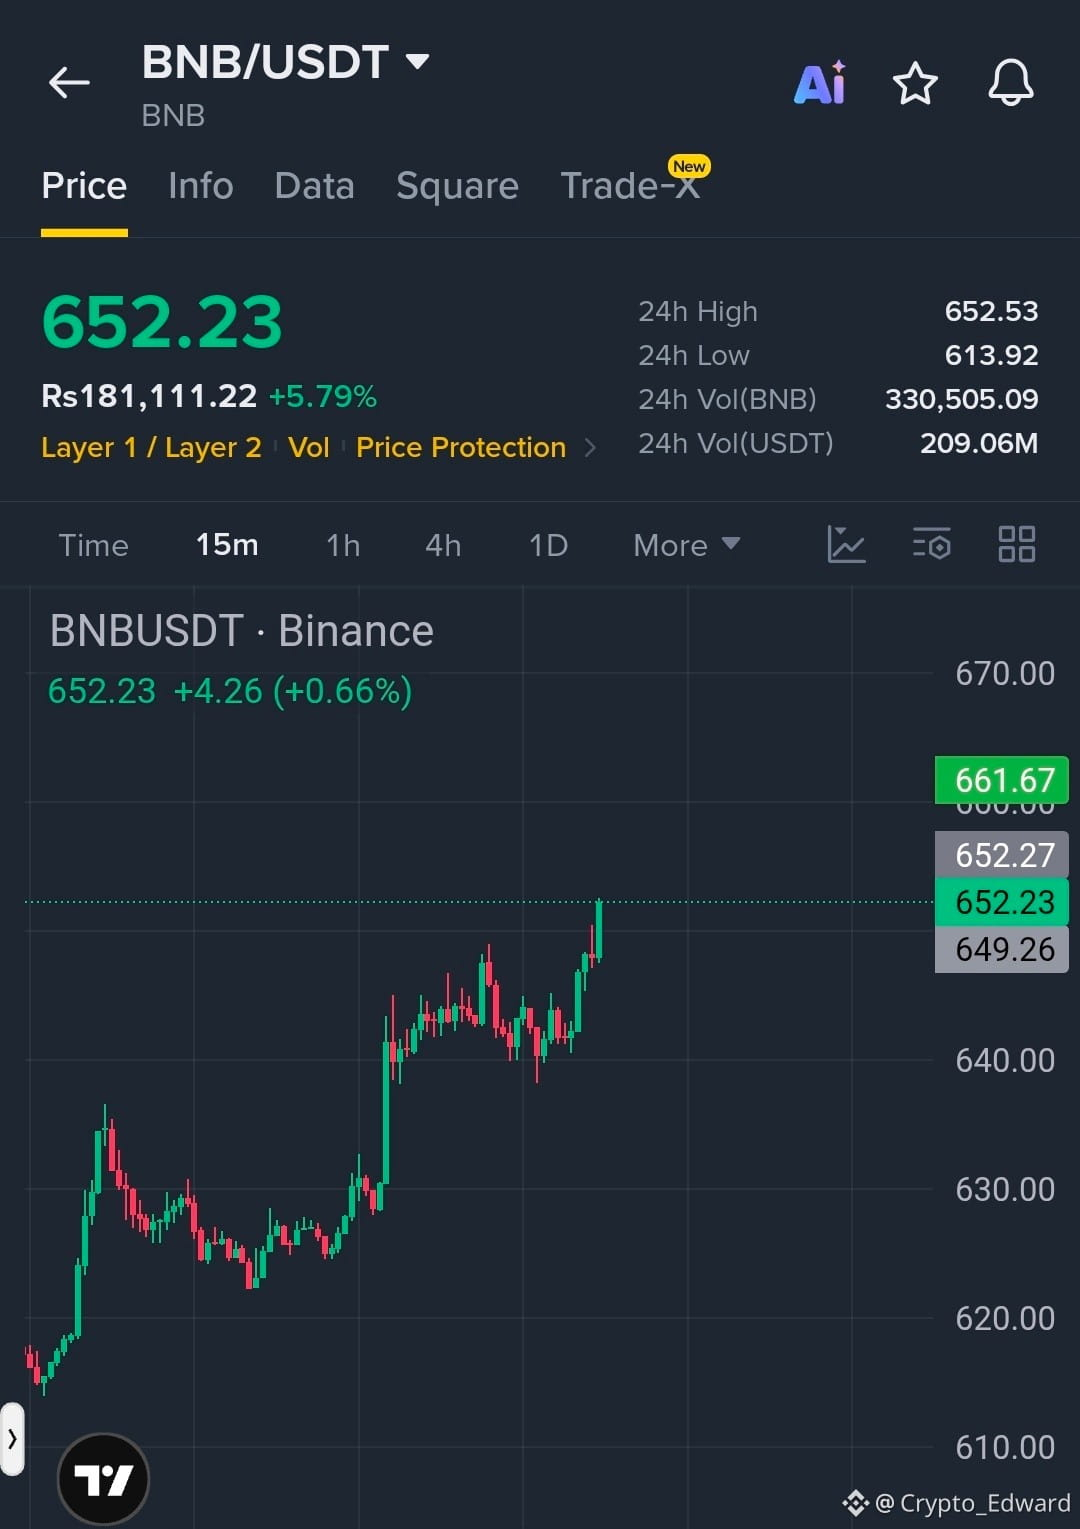Open the Trade-X tab
Screen dimensions: 1080x1529
(x=630, y=186)
